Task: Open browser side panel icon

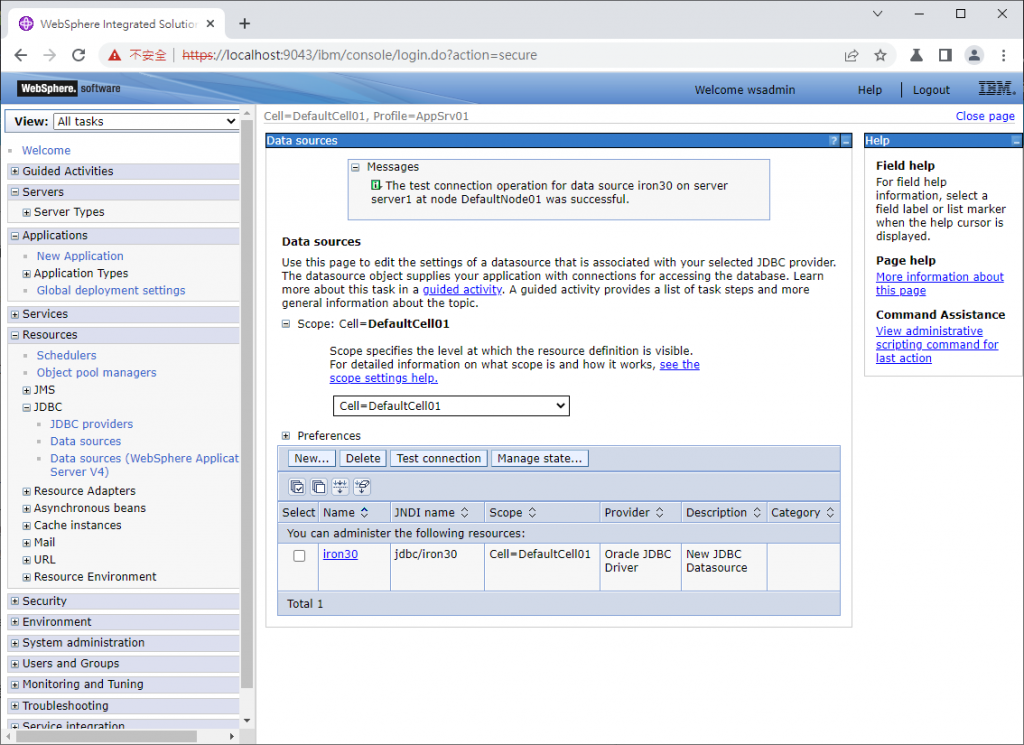Action: click(945, 55)
